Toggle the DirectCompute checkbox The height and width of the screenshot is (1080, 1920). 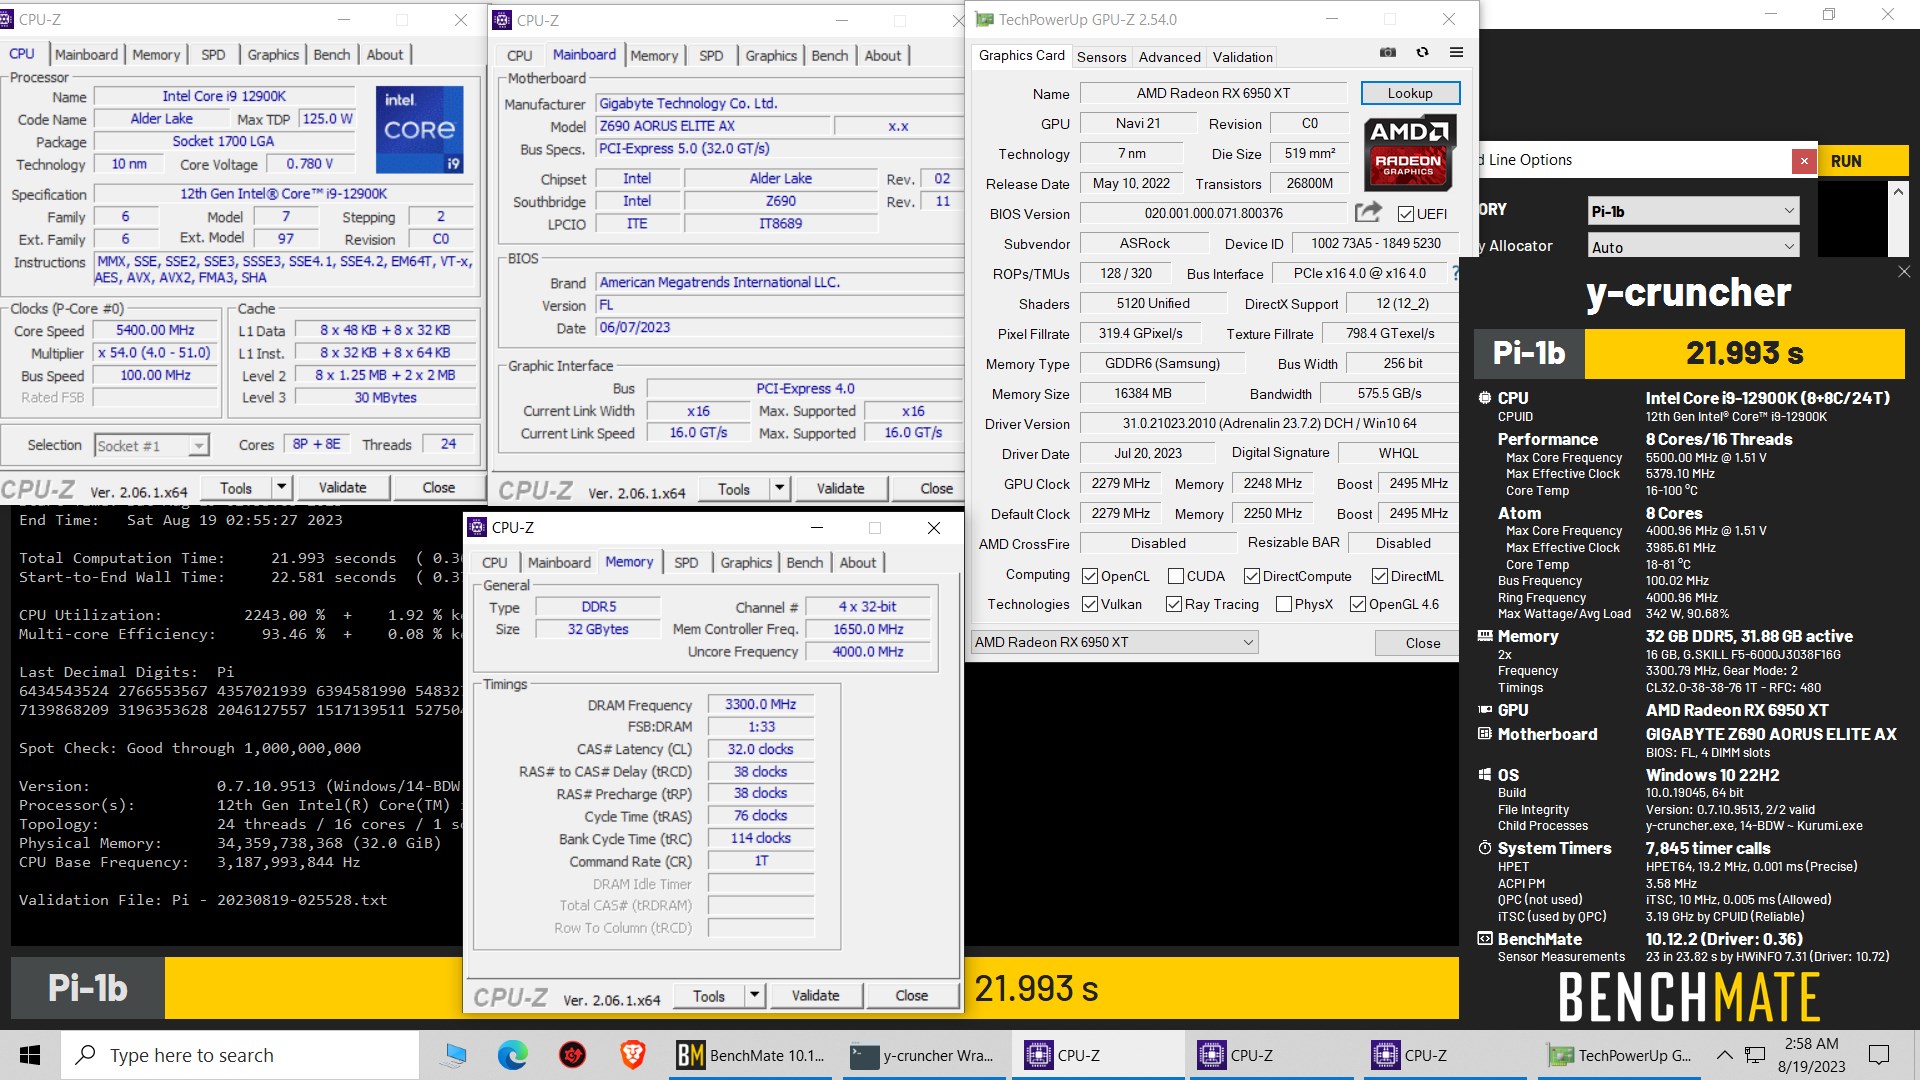(x=1251, y=576)
